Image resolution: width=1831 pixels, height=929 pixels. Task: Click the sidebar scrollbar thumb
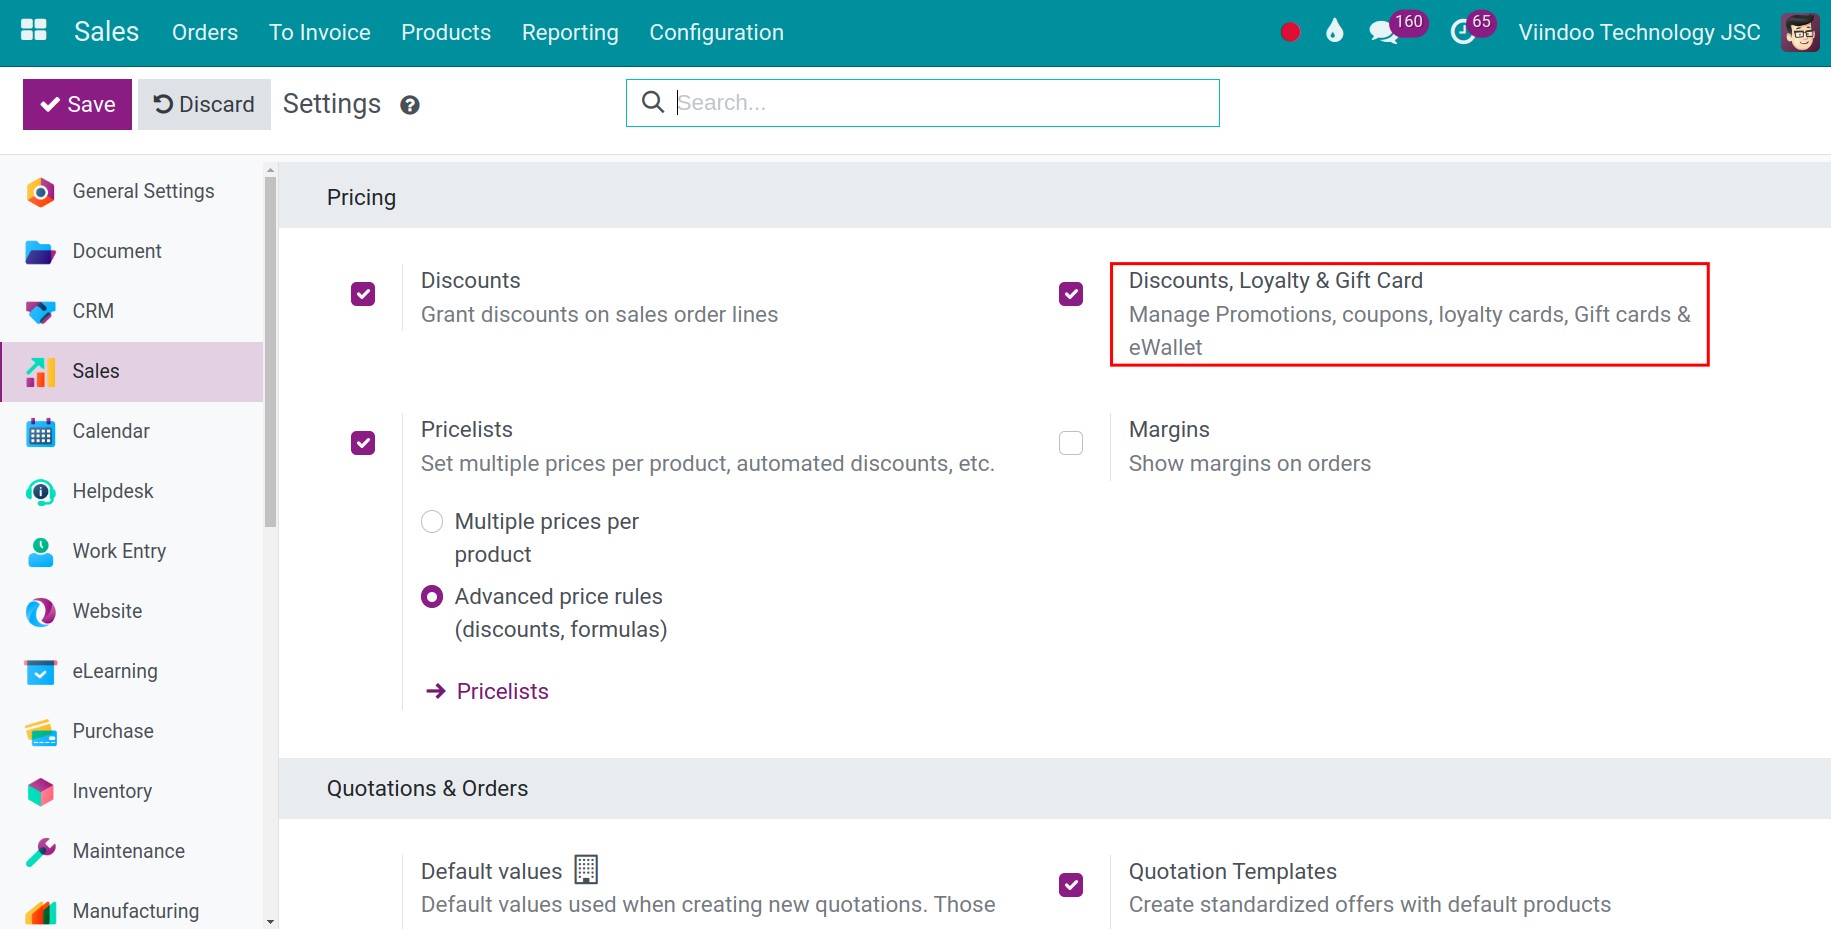270,351
